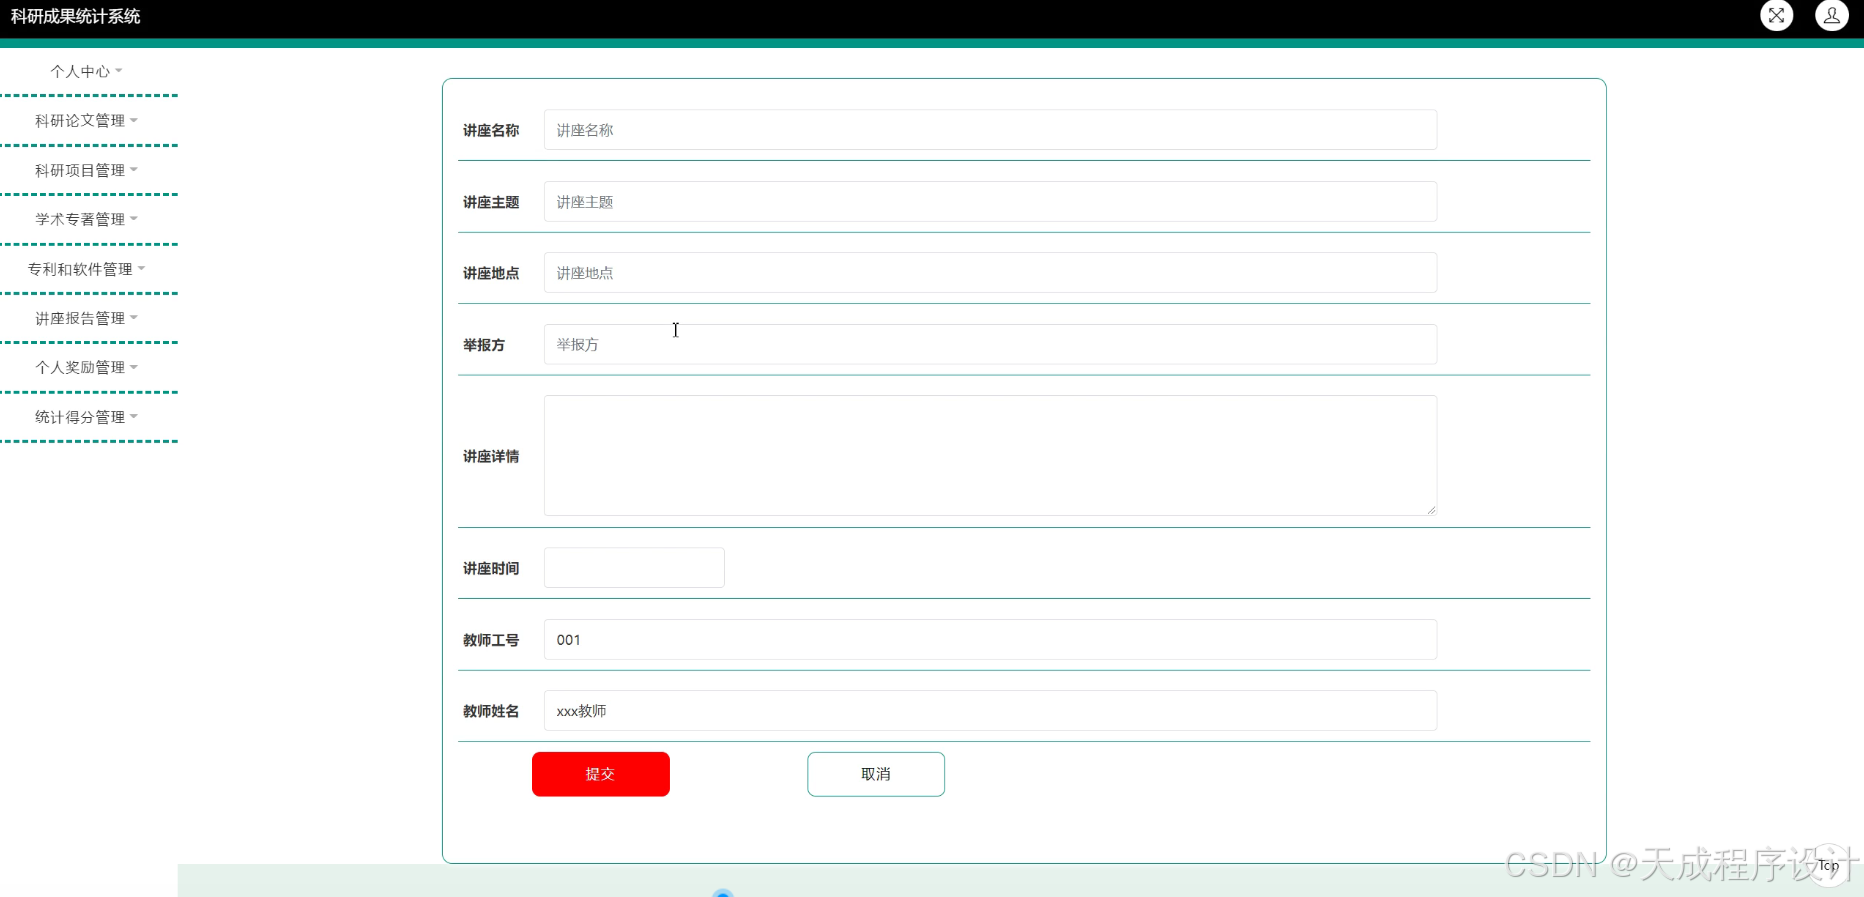1864x897 pixels.
Task: Expand the 科研论文管理 sidebar menu
Action: point(86,120)
